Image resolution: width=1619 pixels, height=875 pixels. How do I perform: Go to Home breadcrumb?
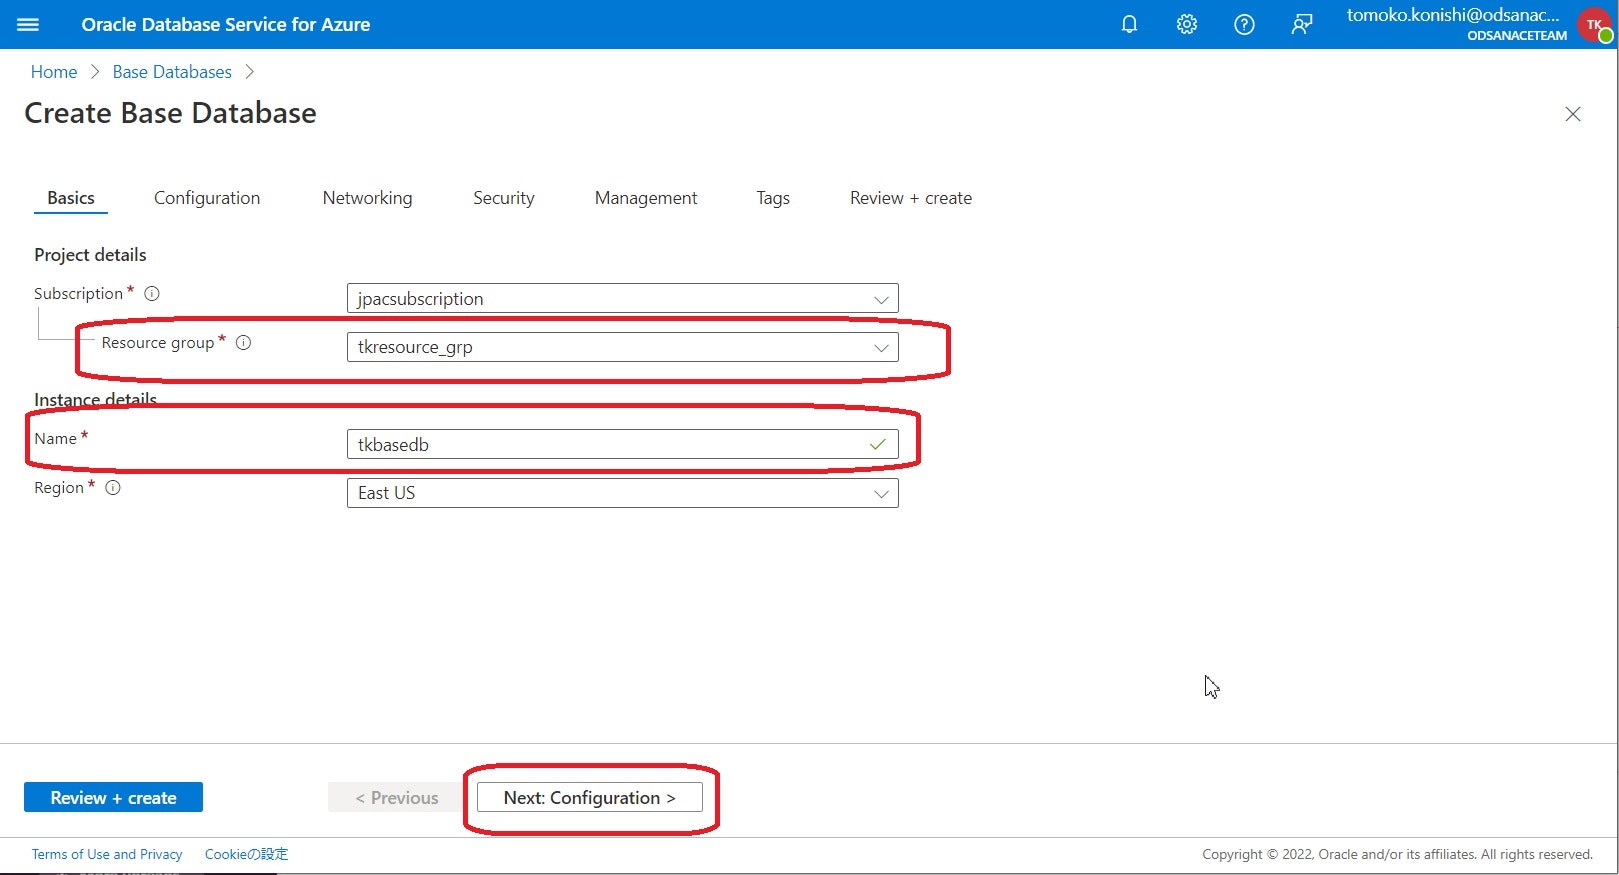pyautogui.click(x=54, y=72)
